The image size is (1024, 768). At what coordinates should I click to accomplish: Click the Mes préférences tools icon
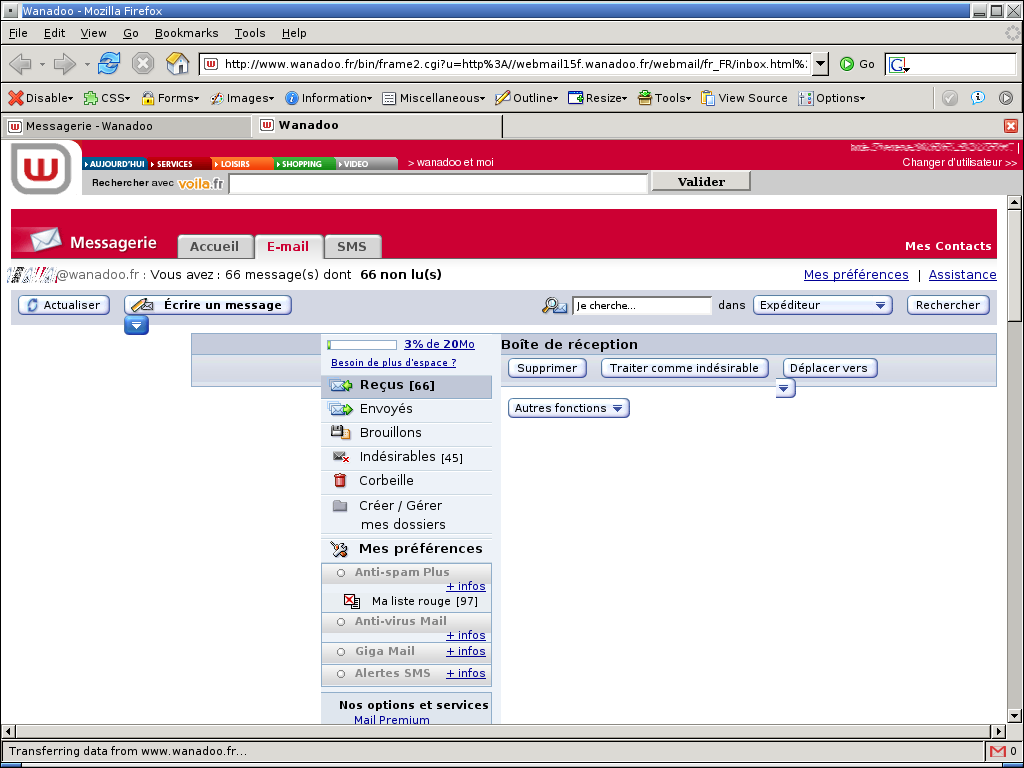click(x=339, y=549)
